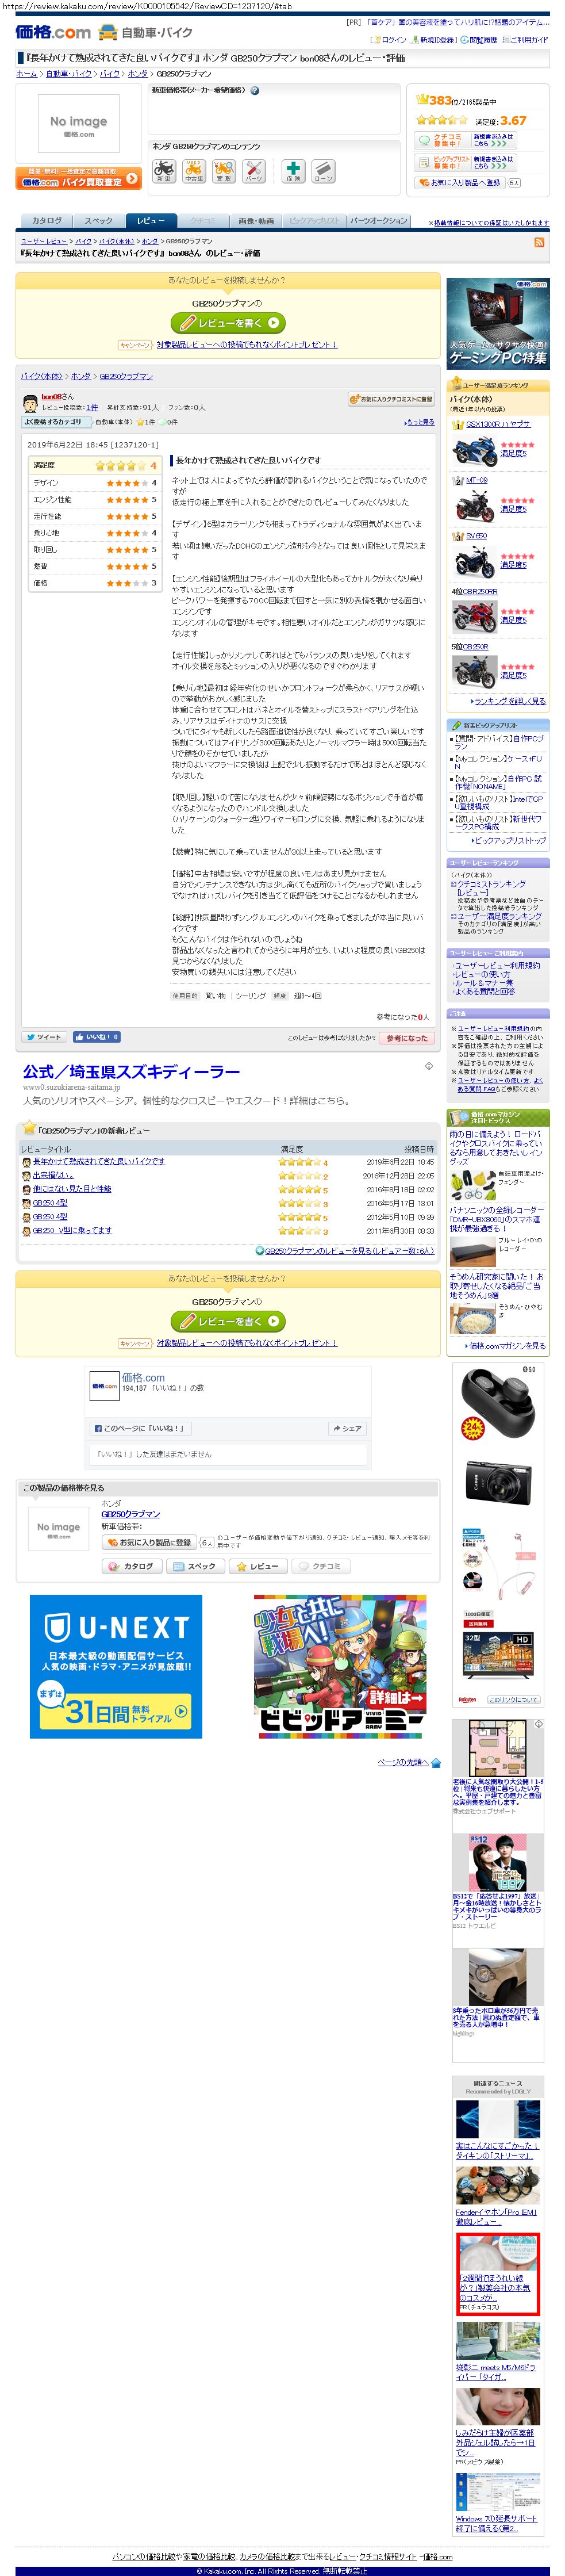
Task: Open ユーザーレビュー利用規約 in the sidebar
Action: [497, 966]
